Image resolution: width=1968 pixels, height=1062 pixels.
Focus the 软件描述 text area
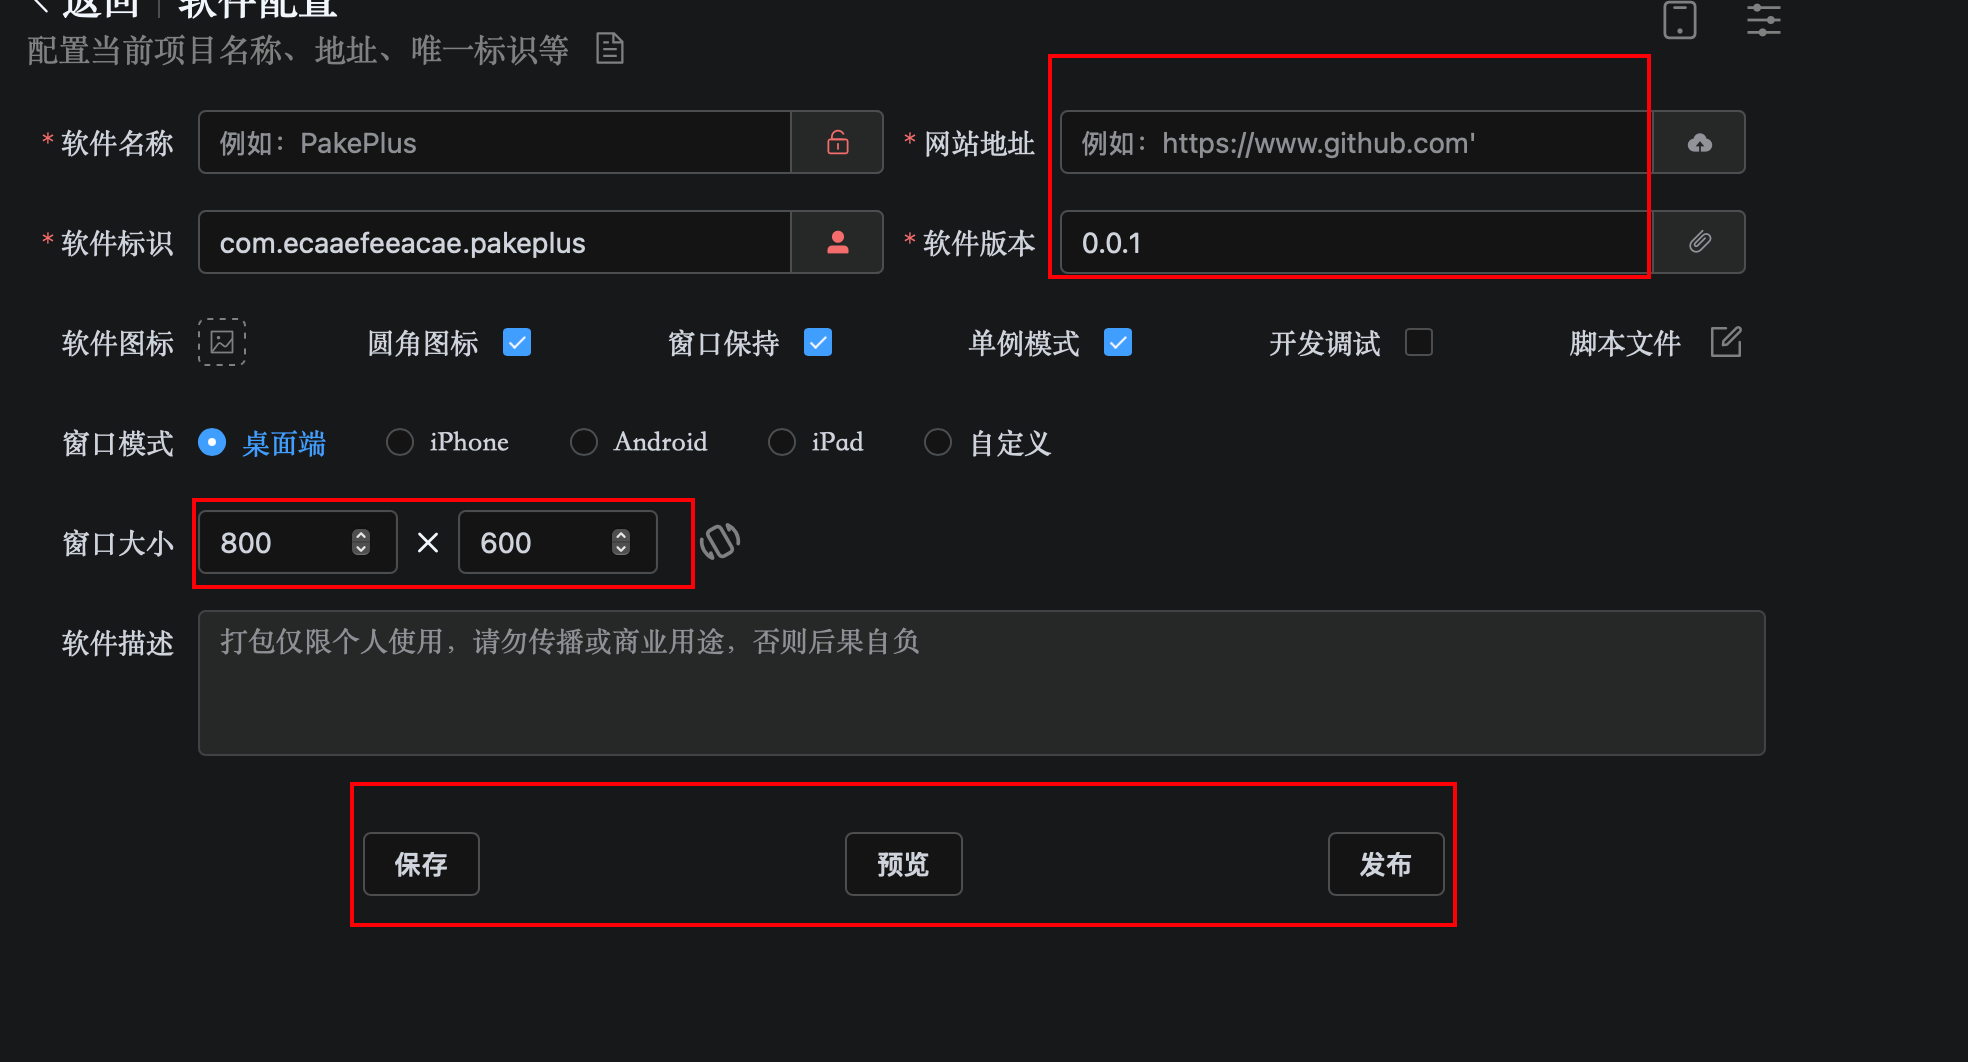point(981,683)
